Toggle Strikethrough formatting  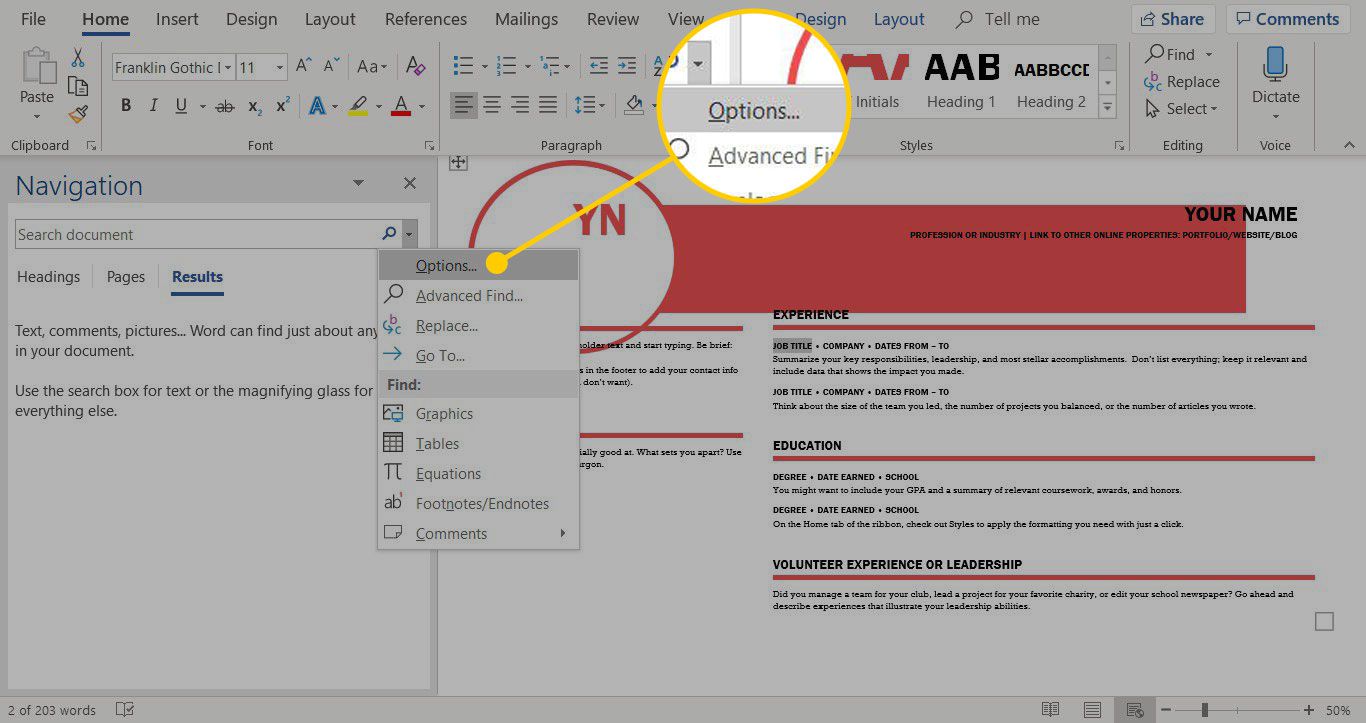[x=226, y=105]
